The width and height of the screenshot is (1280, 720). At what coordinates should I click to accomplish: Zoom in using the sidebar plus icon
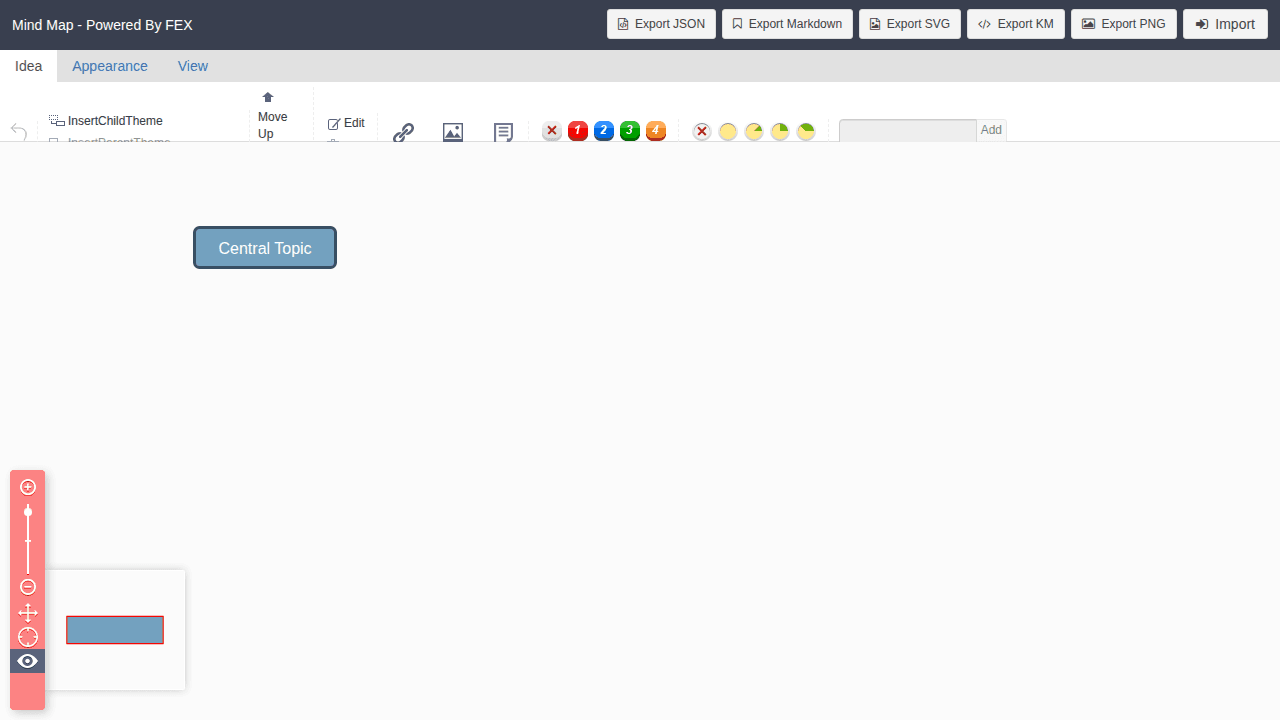(27, 487)
